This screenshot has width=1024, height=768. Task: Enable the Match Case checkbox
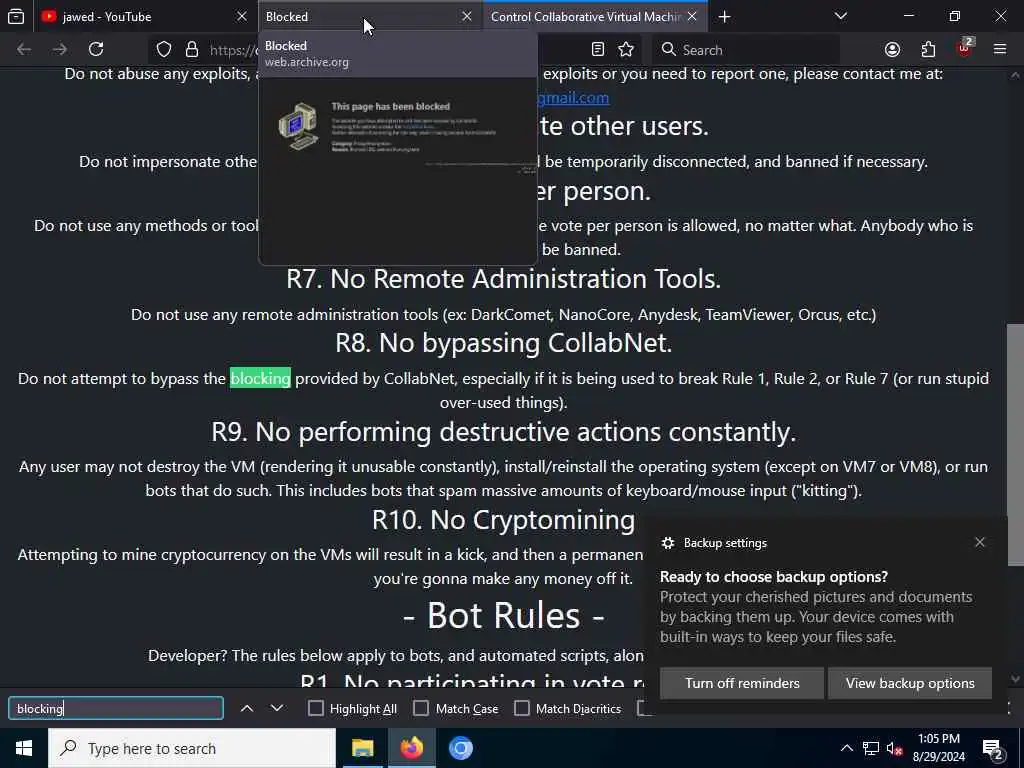(x=421, y=709)
